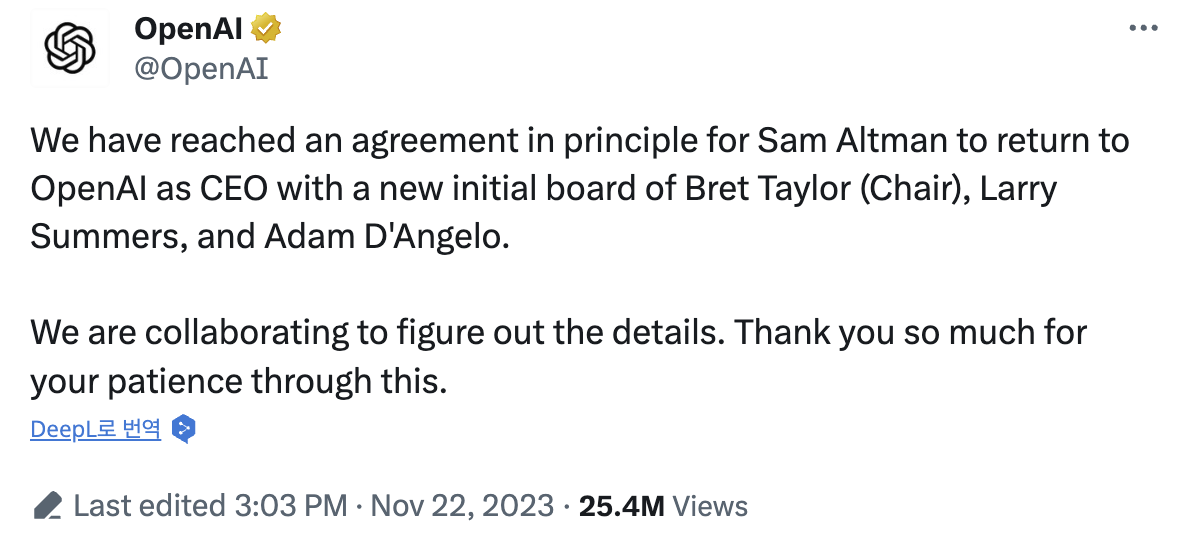Click the blue DeepL translate icon
This screenshot has height=538, width=1190.
click(x=183, y=430)
